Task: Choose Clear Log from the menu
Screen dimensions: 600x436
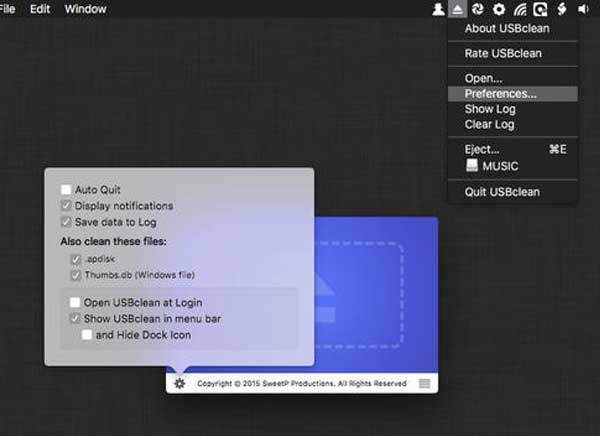Action: pyautogui.click(x=513, y=124)
